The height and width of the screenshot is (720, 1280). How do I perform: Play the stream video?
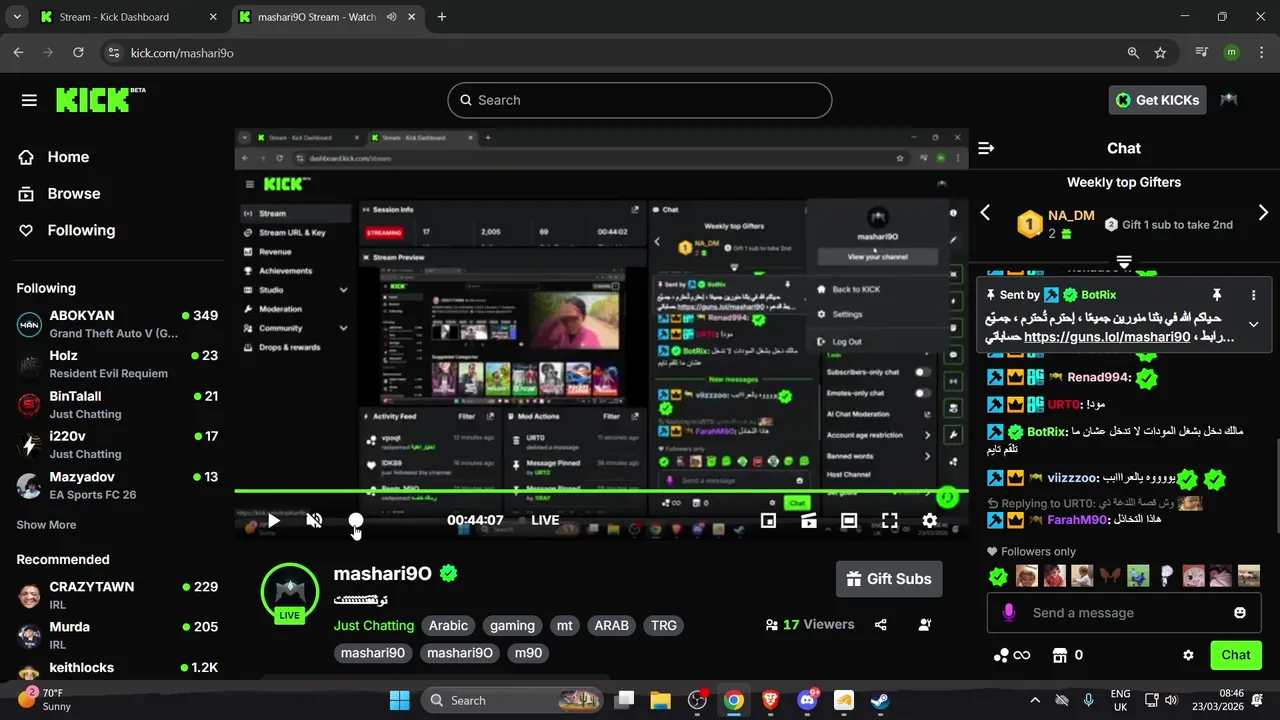[273, 520]
